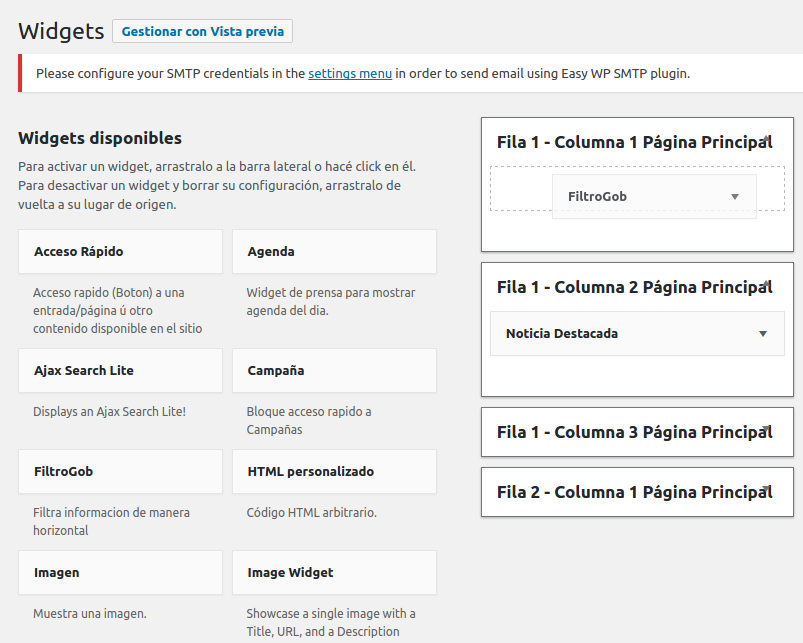
Task: Expand Fila 1 - Columna 3 panel arrow
Action: coord(767,429)
